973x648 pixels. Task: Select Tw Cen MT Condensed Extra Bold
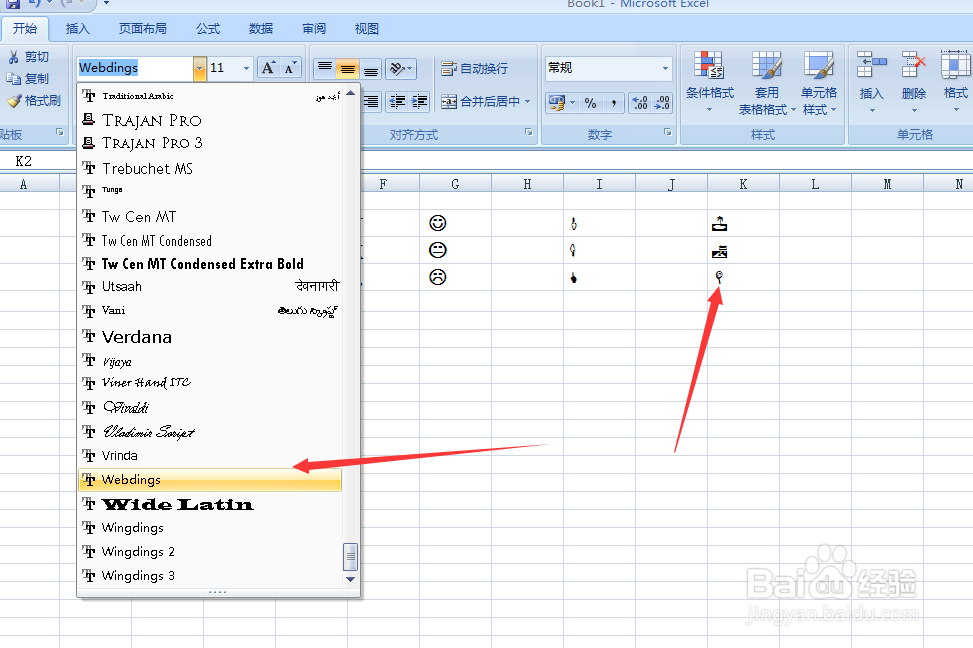[210, 264]
